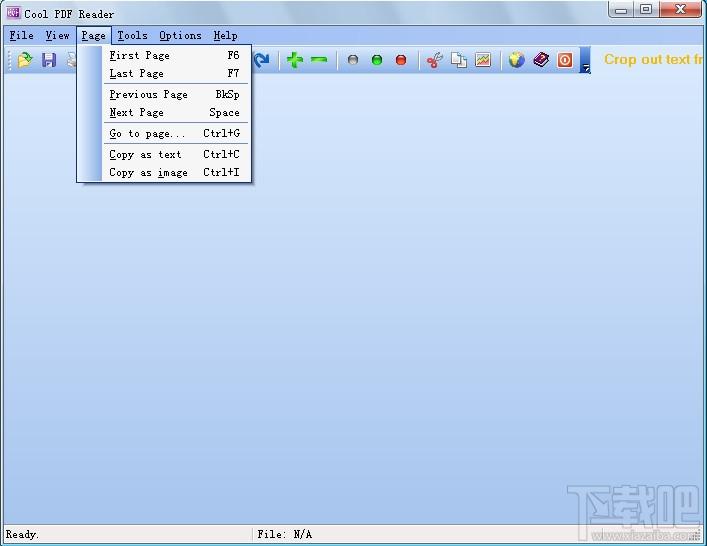Click the scissors crop icon
The height and width of the screenshot is (546, 707).
click(x=435, y=60)
